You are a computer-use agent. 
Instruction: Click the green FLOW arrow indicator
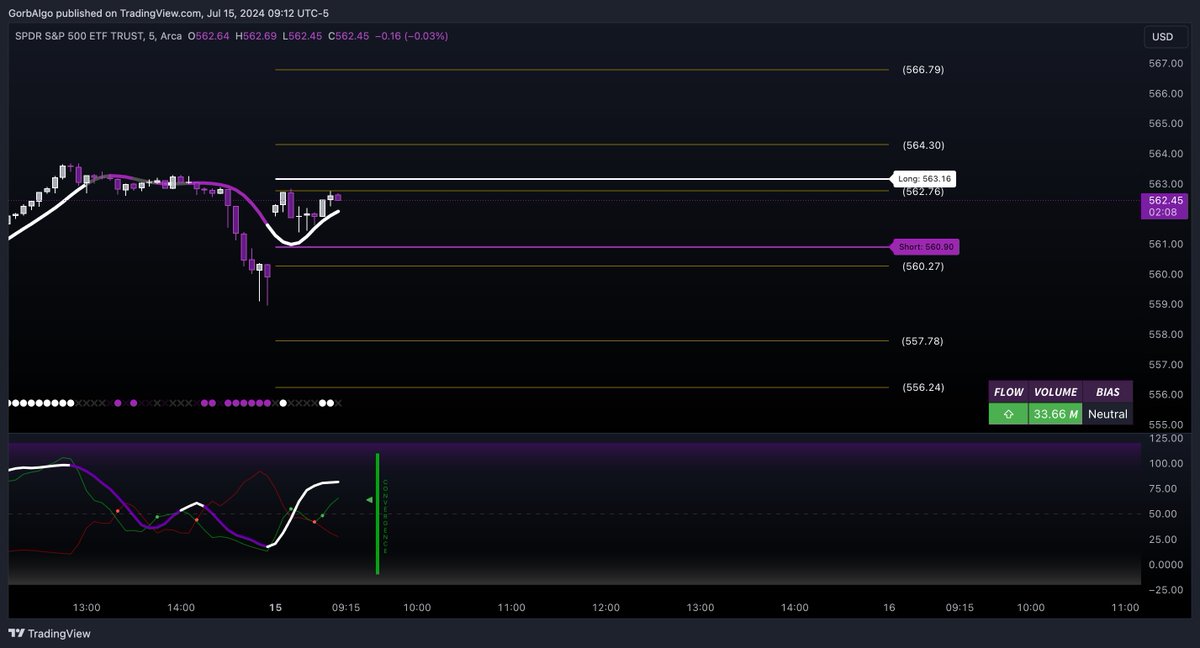pyautogui.click(x=1010, y=413)
